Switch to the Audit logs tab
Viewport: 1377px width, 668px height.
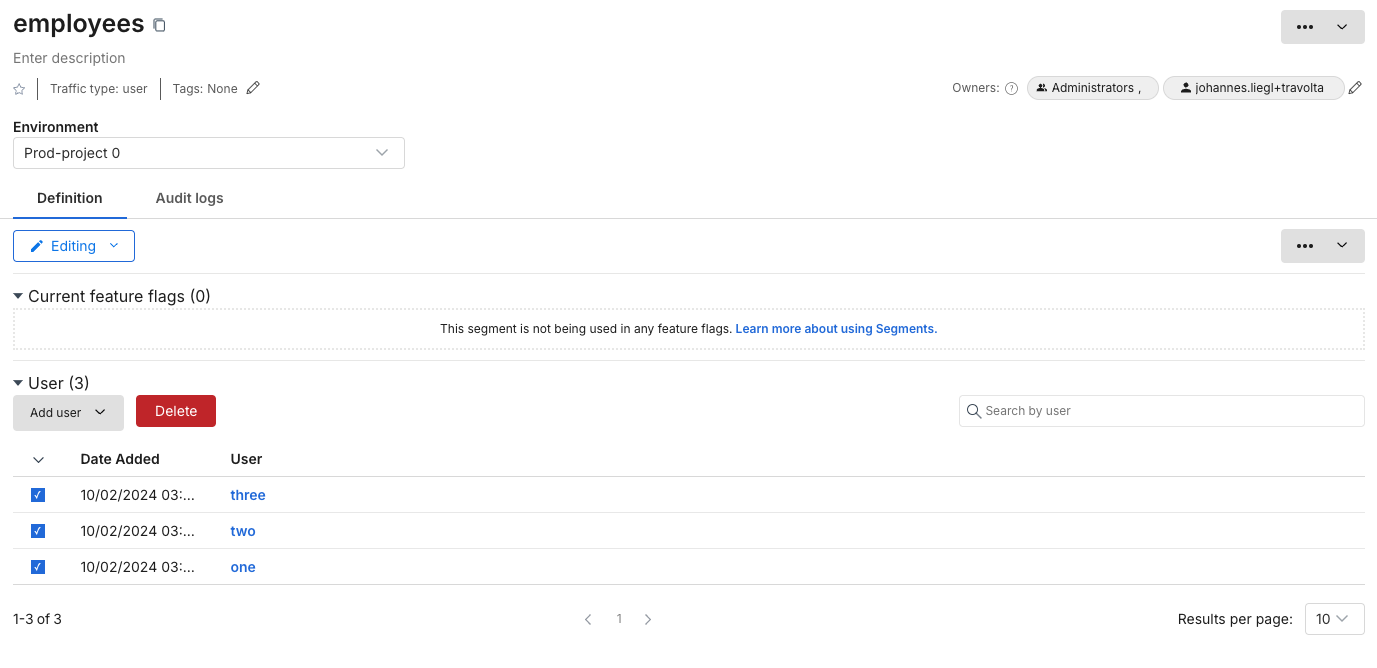point(189,198)
